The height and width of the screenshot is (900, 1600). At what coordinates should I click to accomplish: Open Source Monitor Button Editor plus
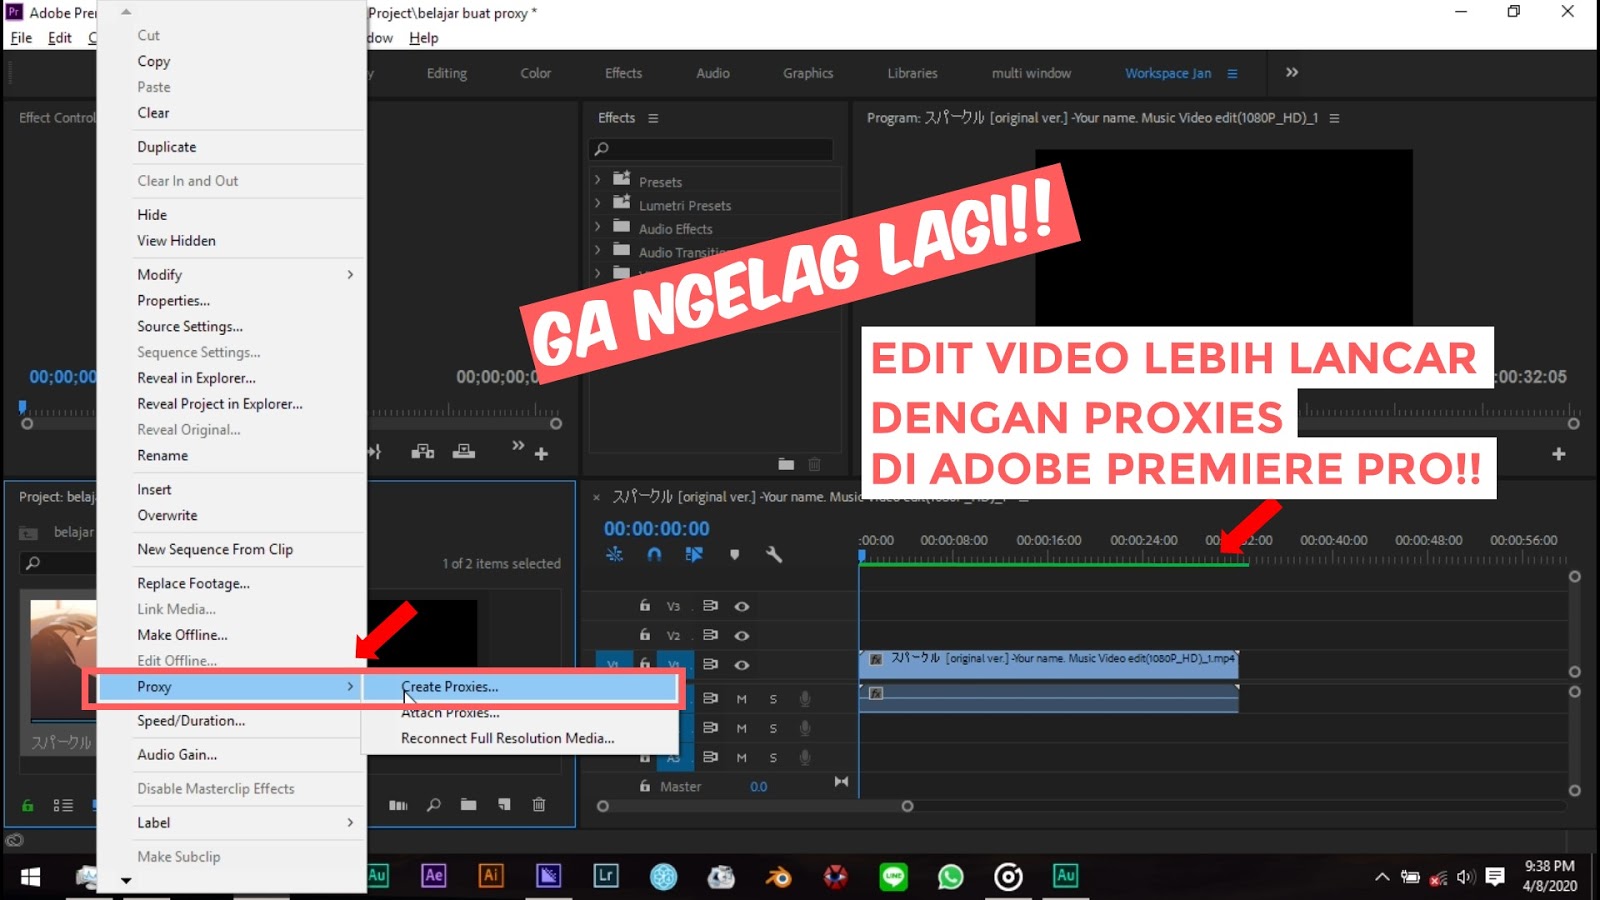click(x=542, y=454)
